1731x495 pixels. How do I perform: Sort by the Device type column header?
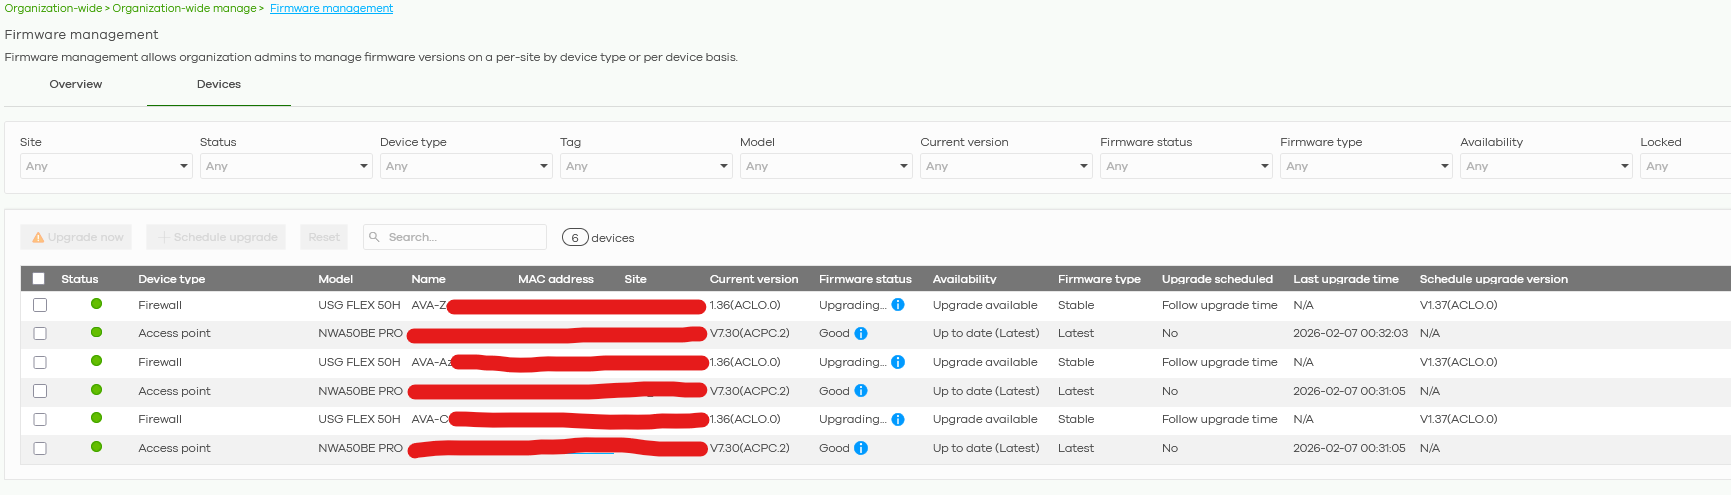pos(172,279)
